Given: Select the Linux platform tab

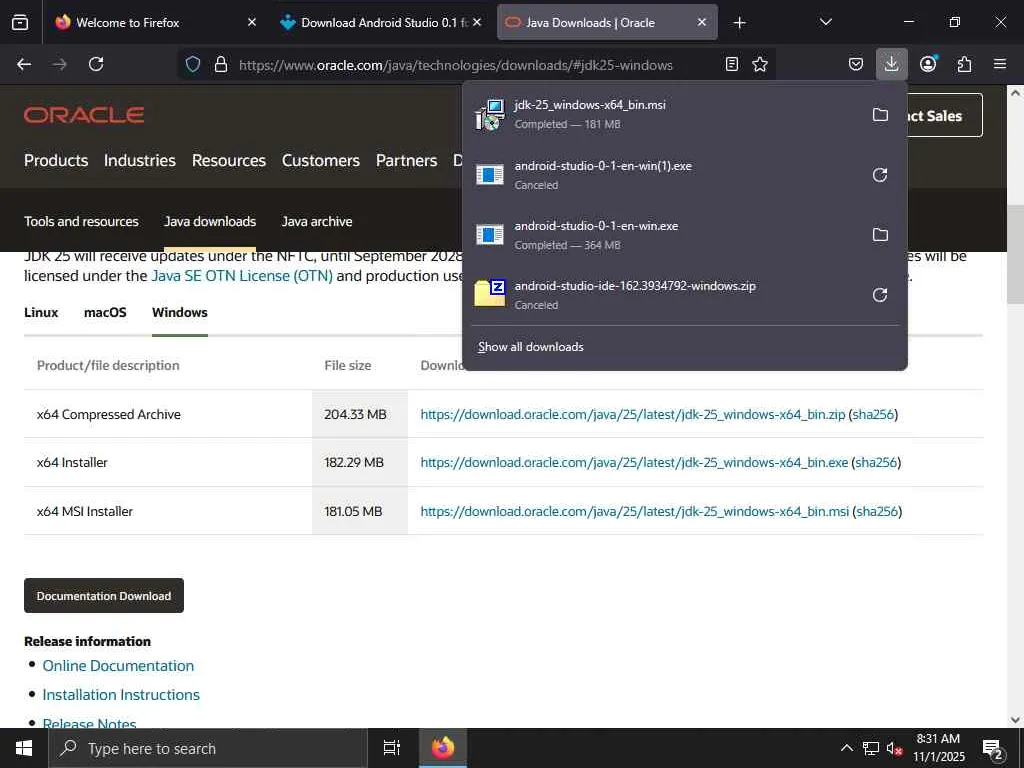Looking at the screenshot, I should click(x=41, y=312).
